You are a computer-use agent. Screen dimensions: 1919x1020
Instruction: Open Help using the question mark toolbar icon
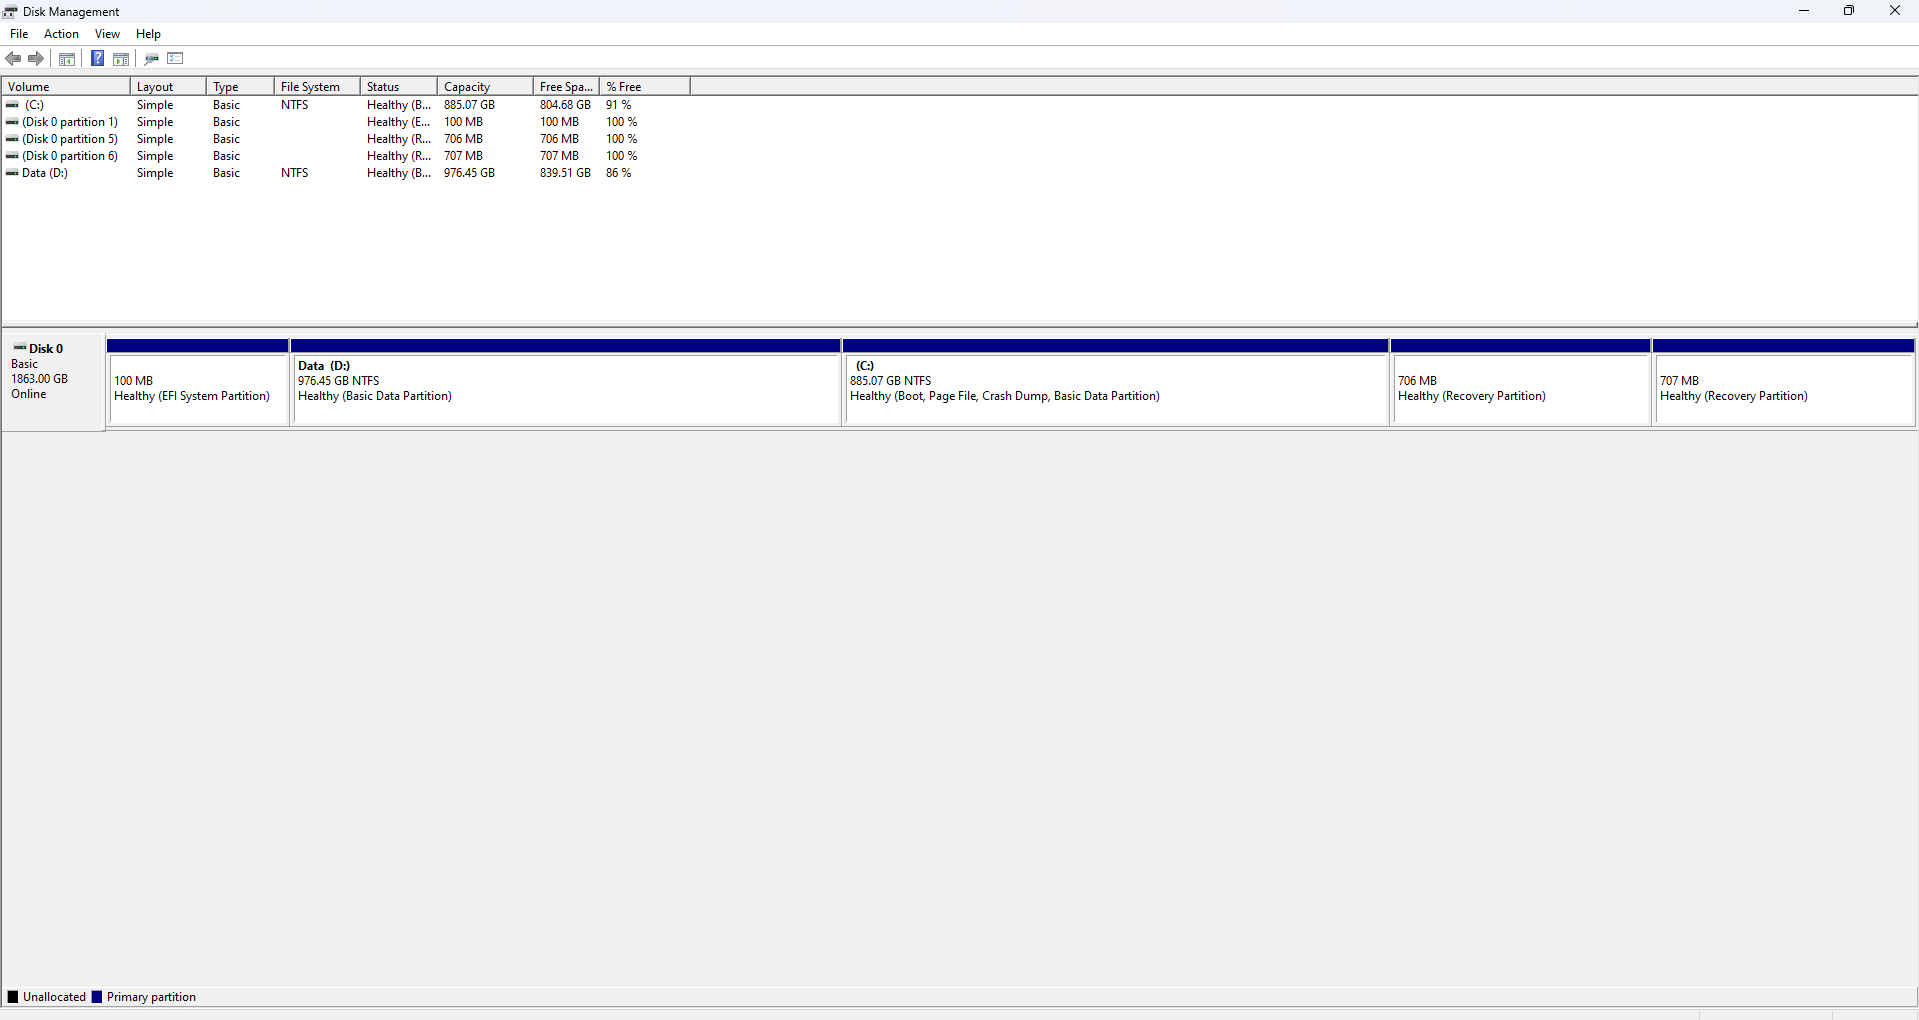(x=97, y=58)
